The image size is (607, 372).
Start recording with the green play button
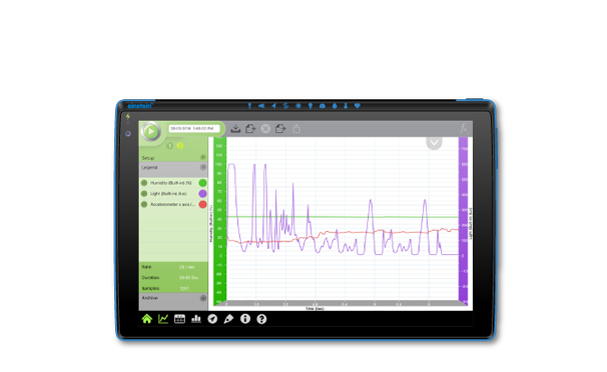pos(151,132)
